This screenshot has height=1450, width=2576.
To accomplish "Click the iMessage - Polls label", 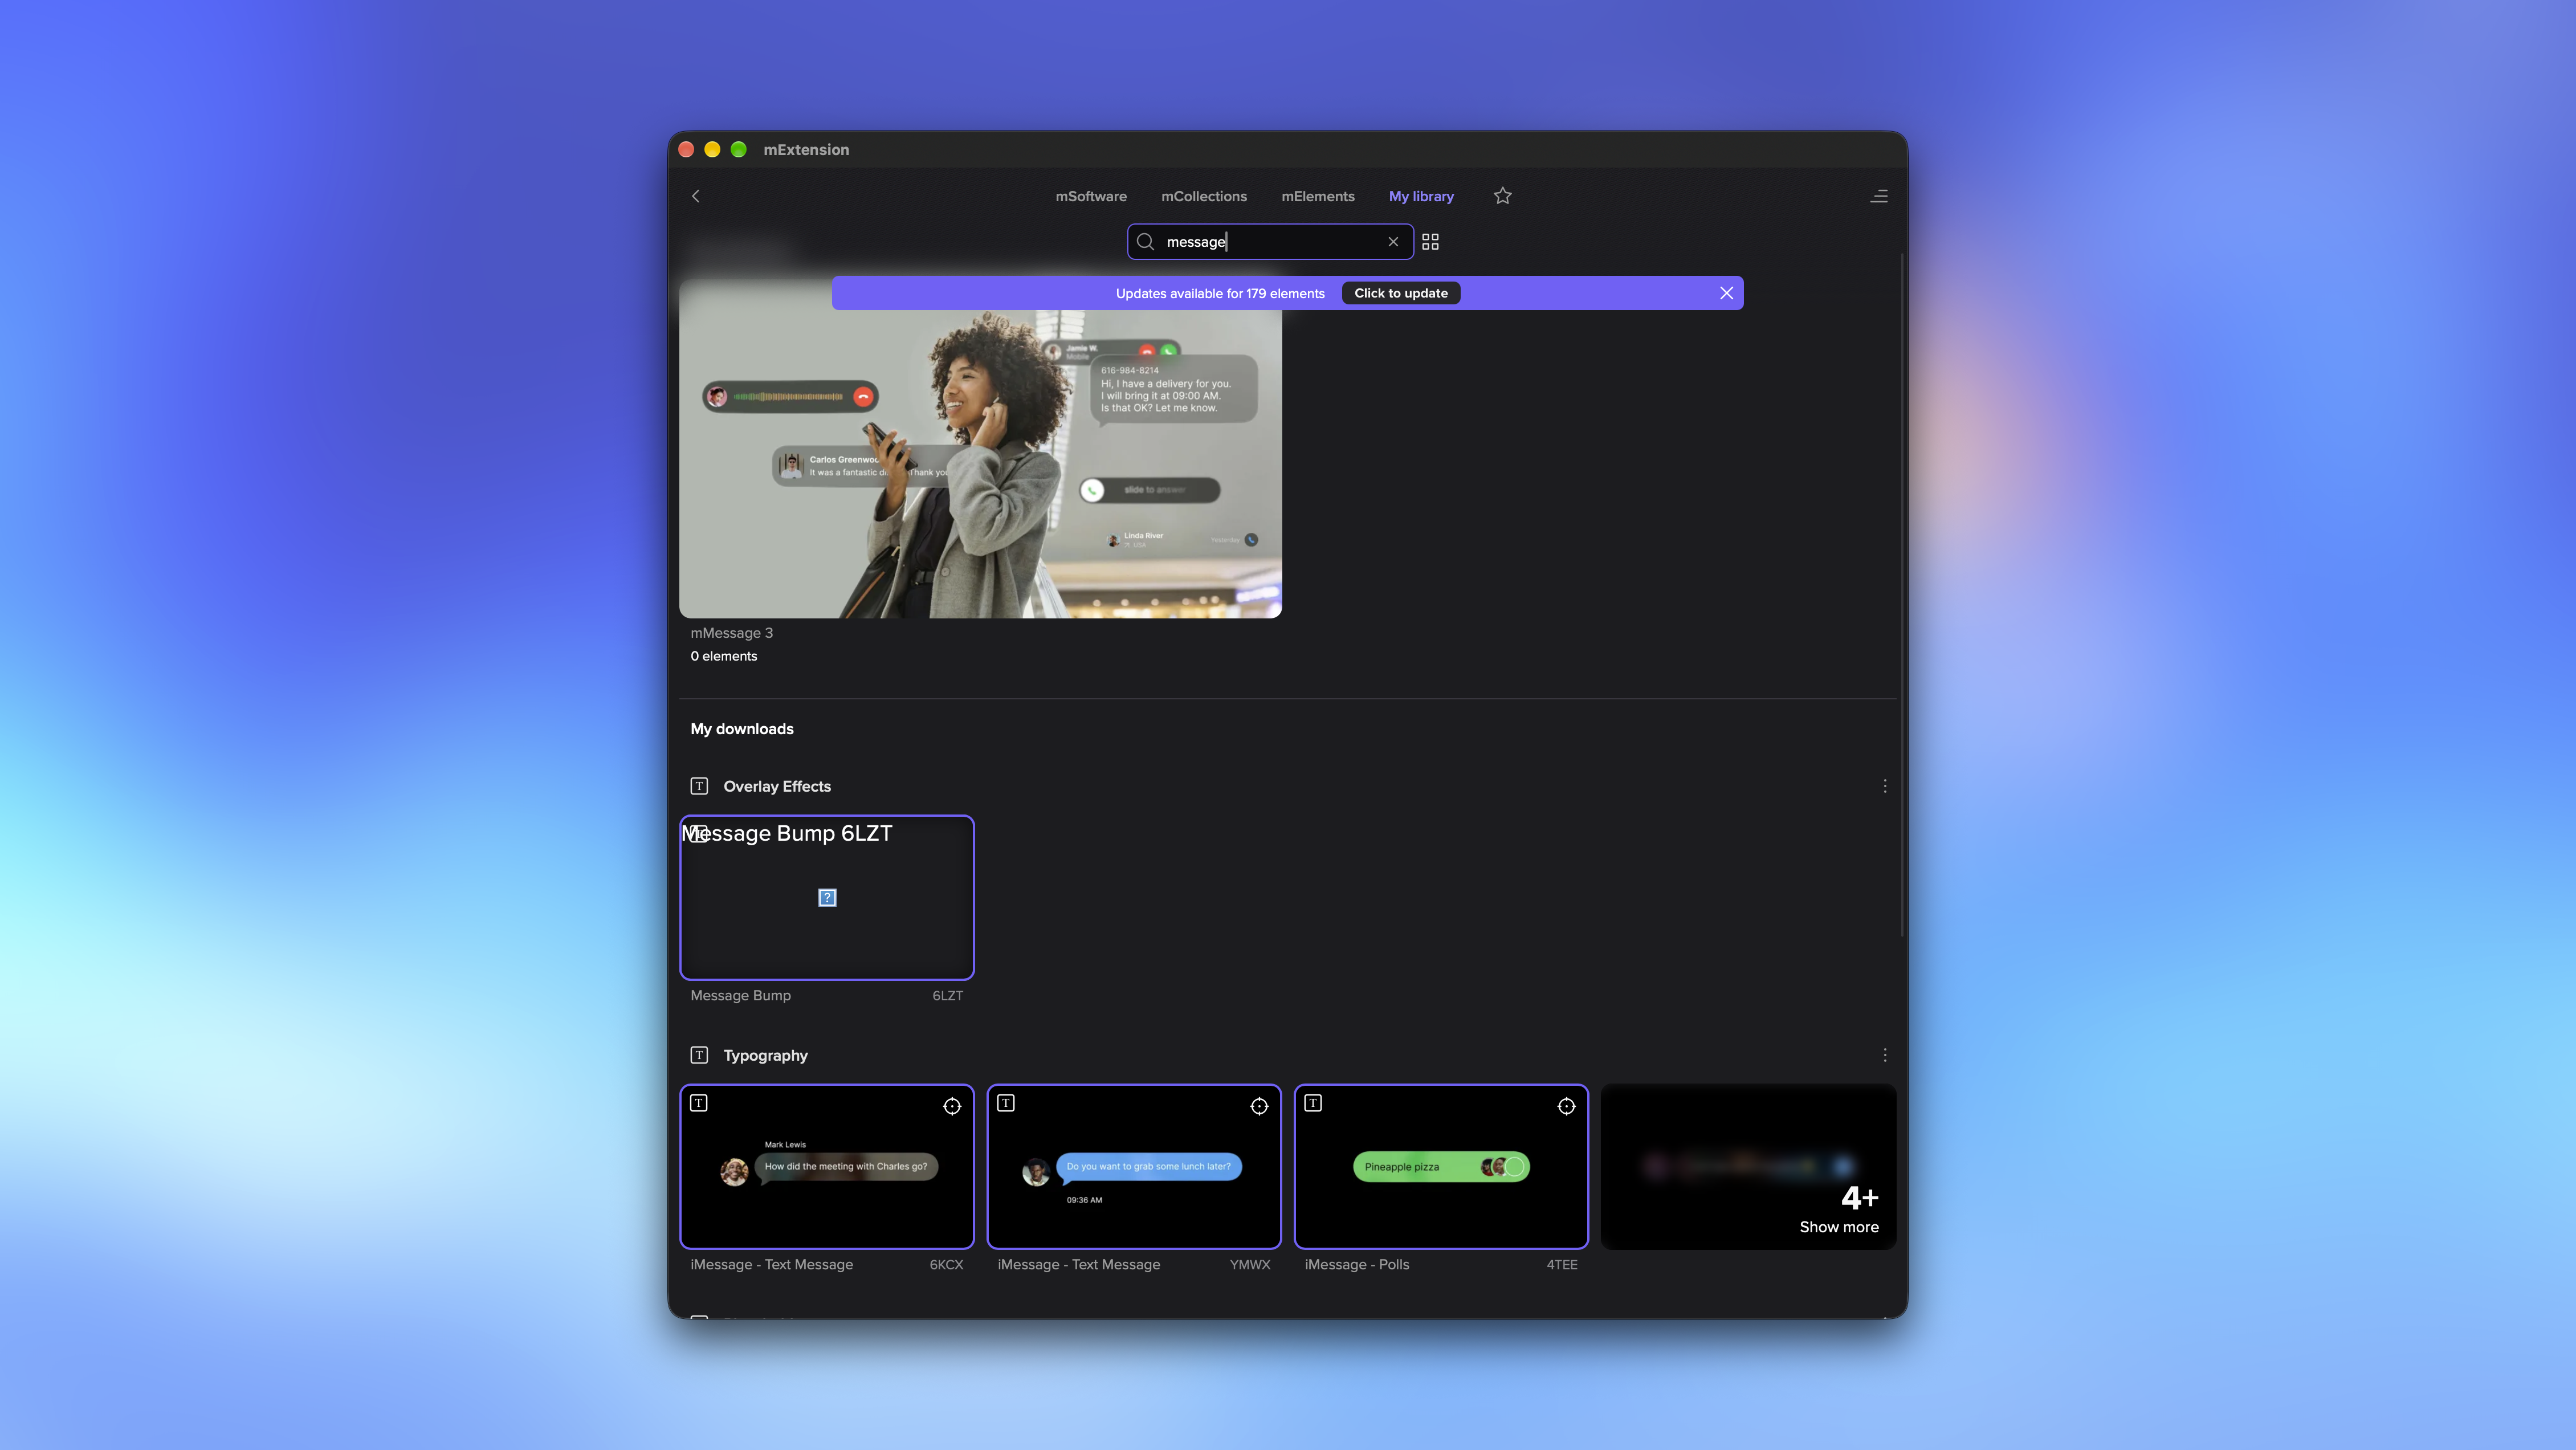I will coord(1357,1264).
